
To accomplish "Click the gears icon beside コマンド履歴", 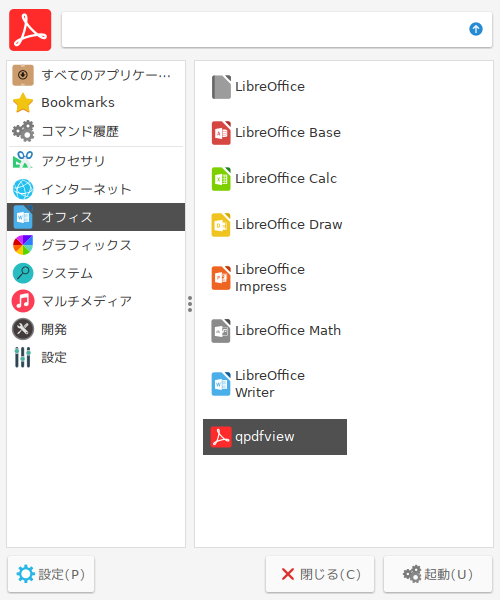I will (x=23, y=131).
